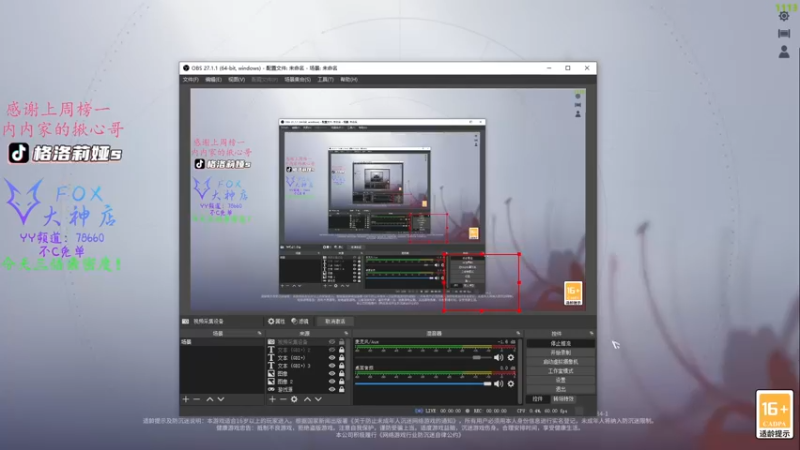Open the 帮助(H) menu

pyautogui.click(x=349, y=80)
